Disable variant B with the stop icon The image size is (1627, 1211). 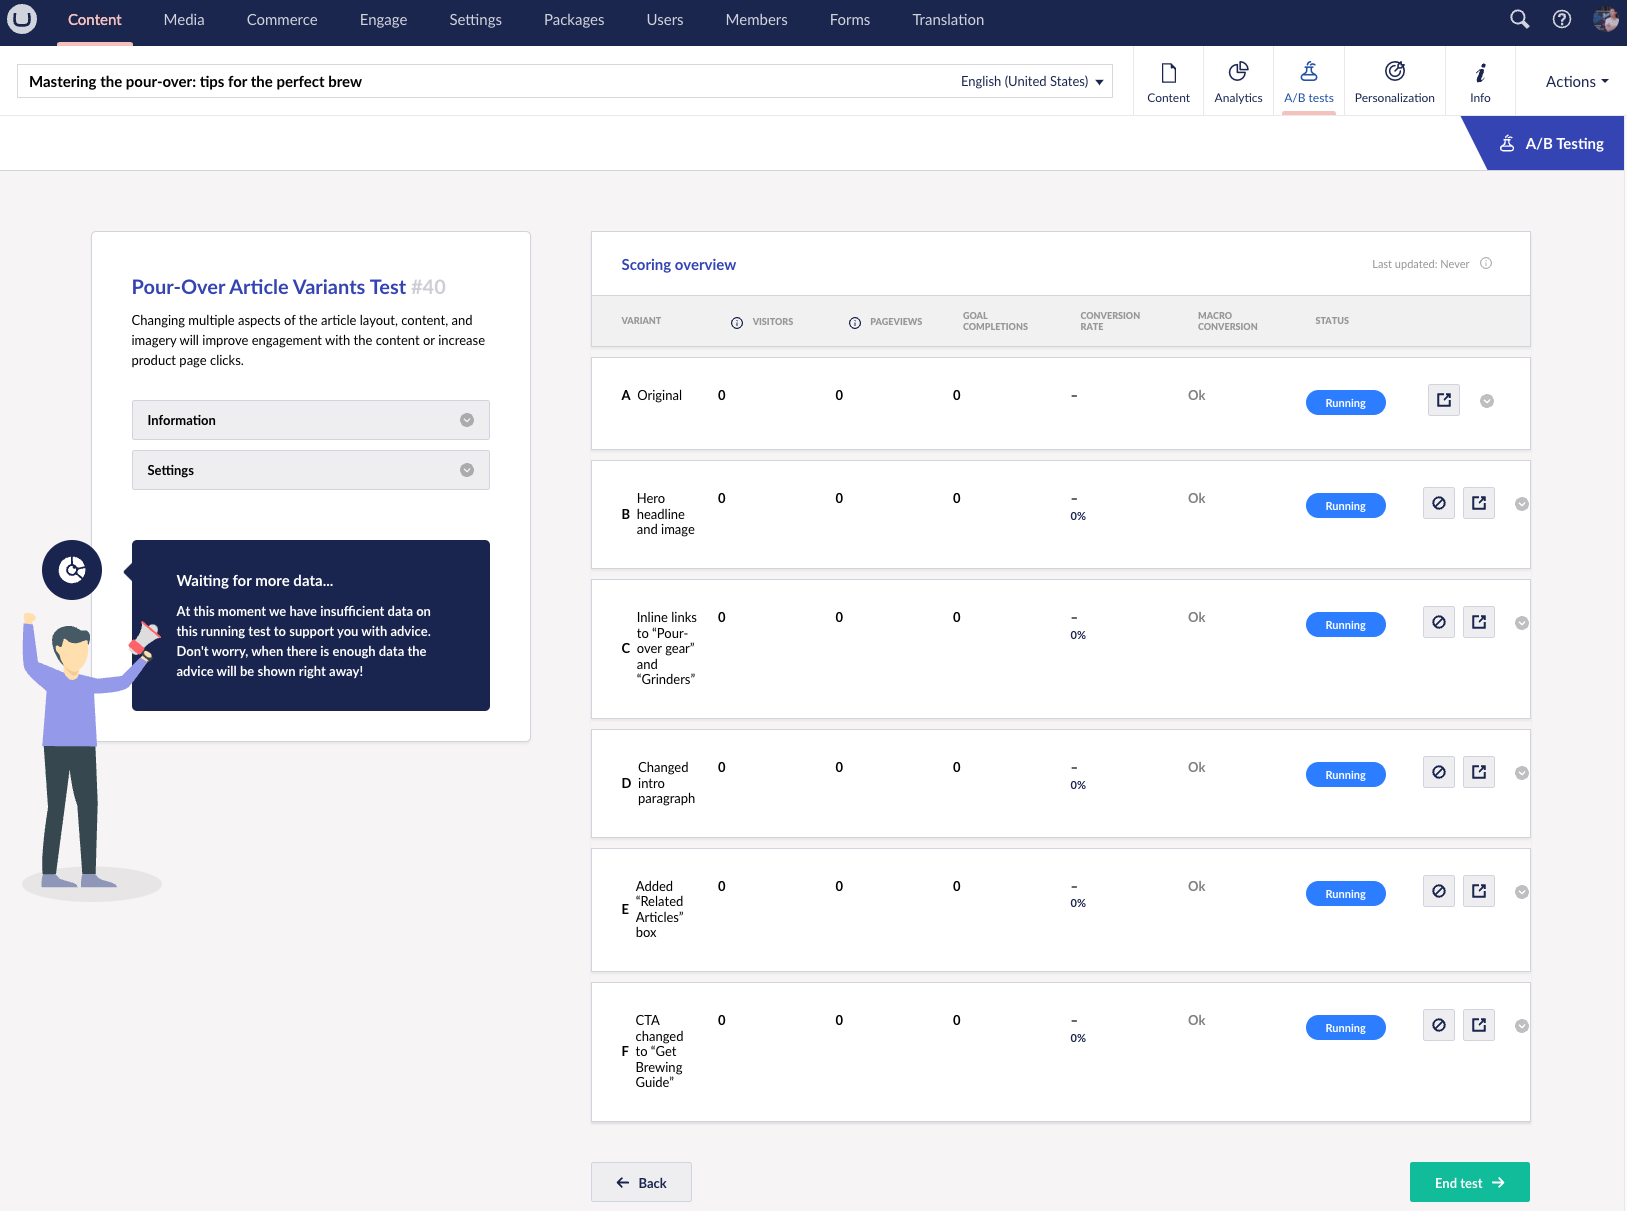tap(1438, 503)
